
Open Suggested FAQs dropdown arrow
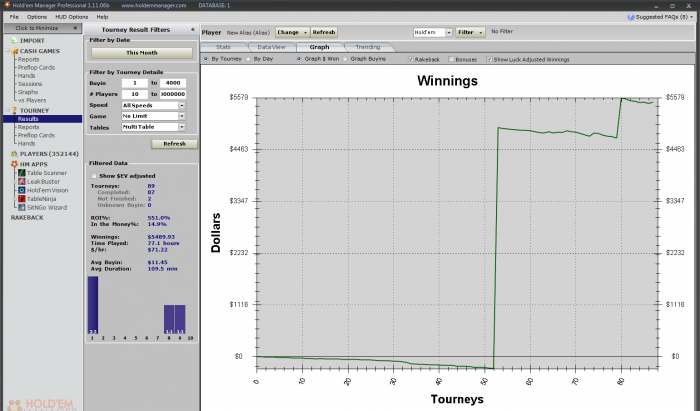click(692, 17)
